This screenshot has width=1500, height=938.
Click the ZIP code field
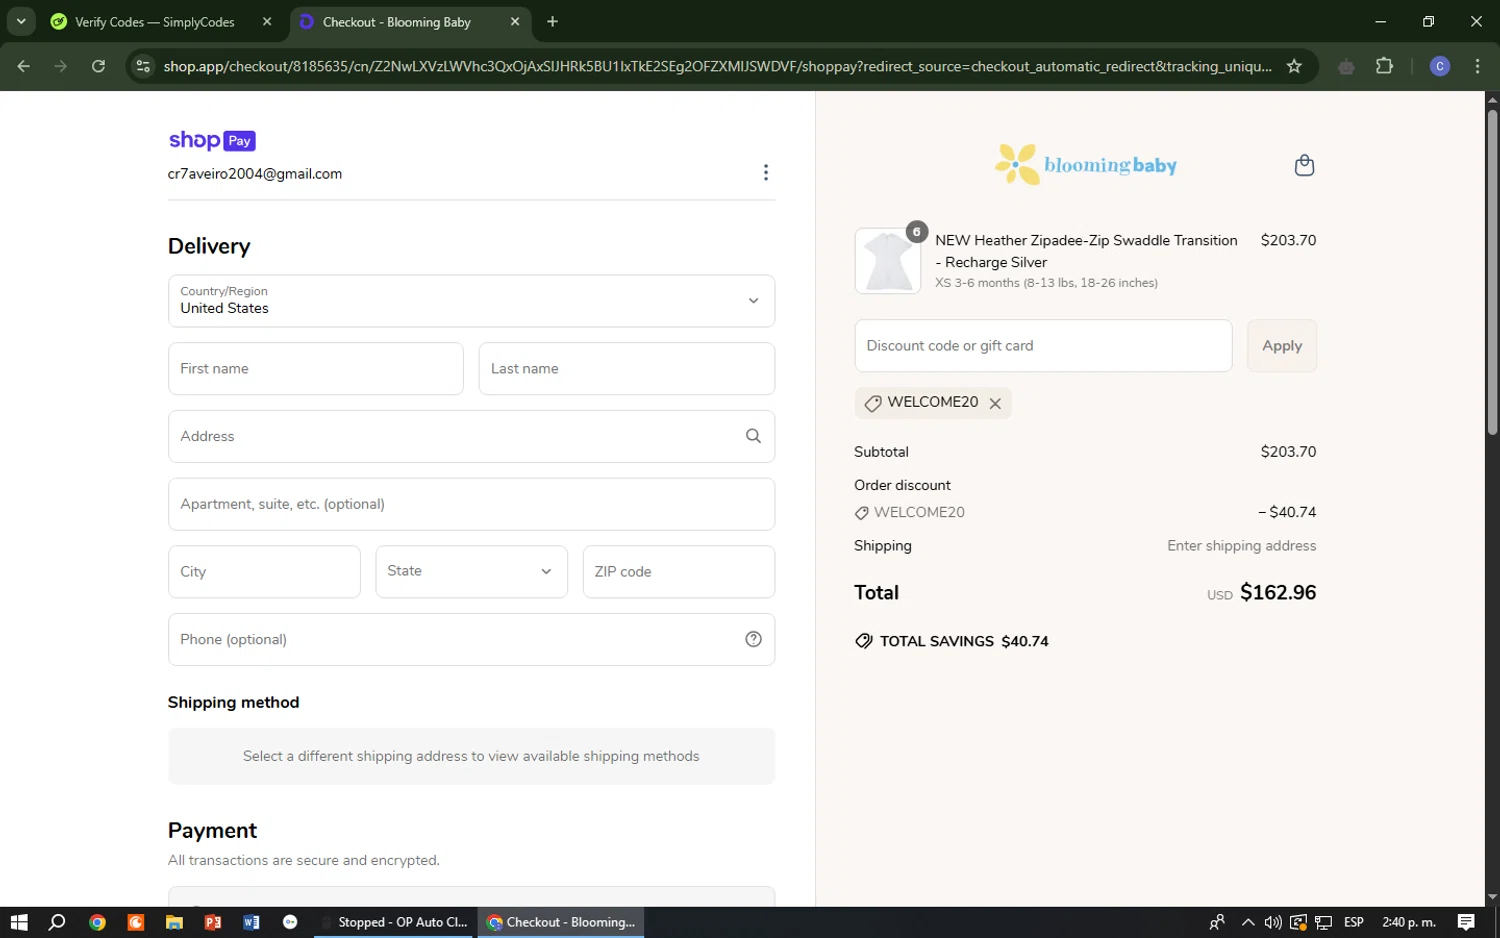679,572
